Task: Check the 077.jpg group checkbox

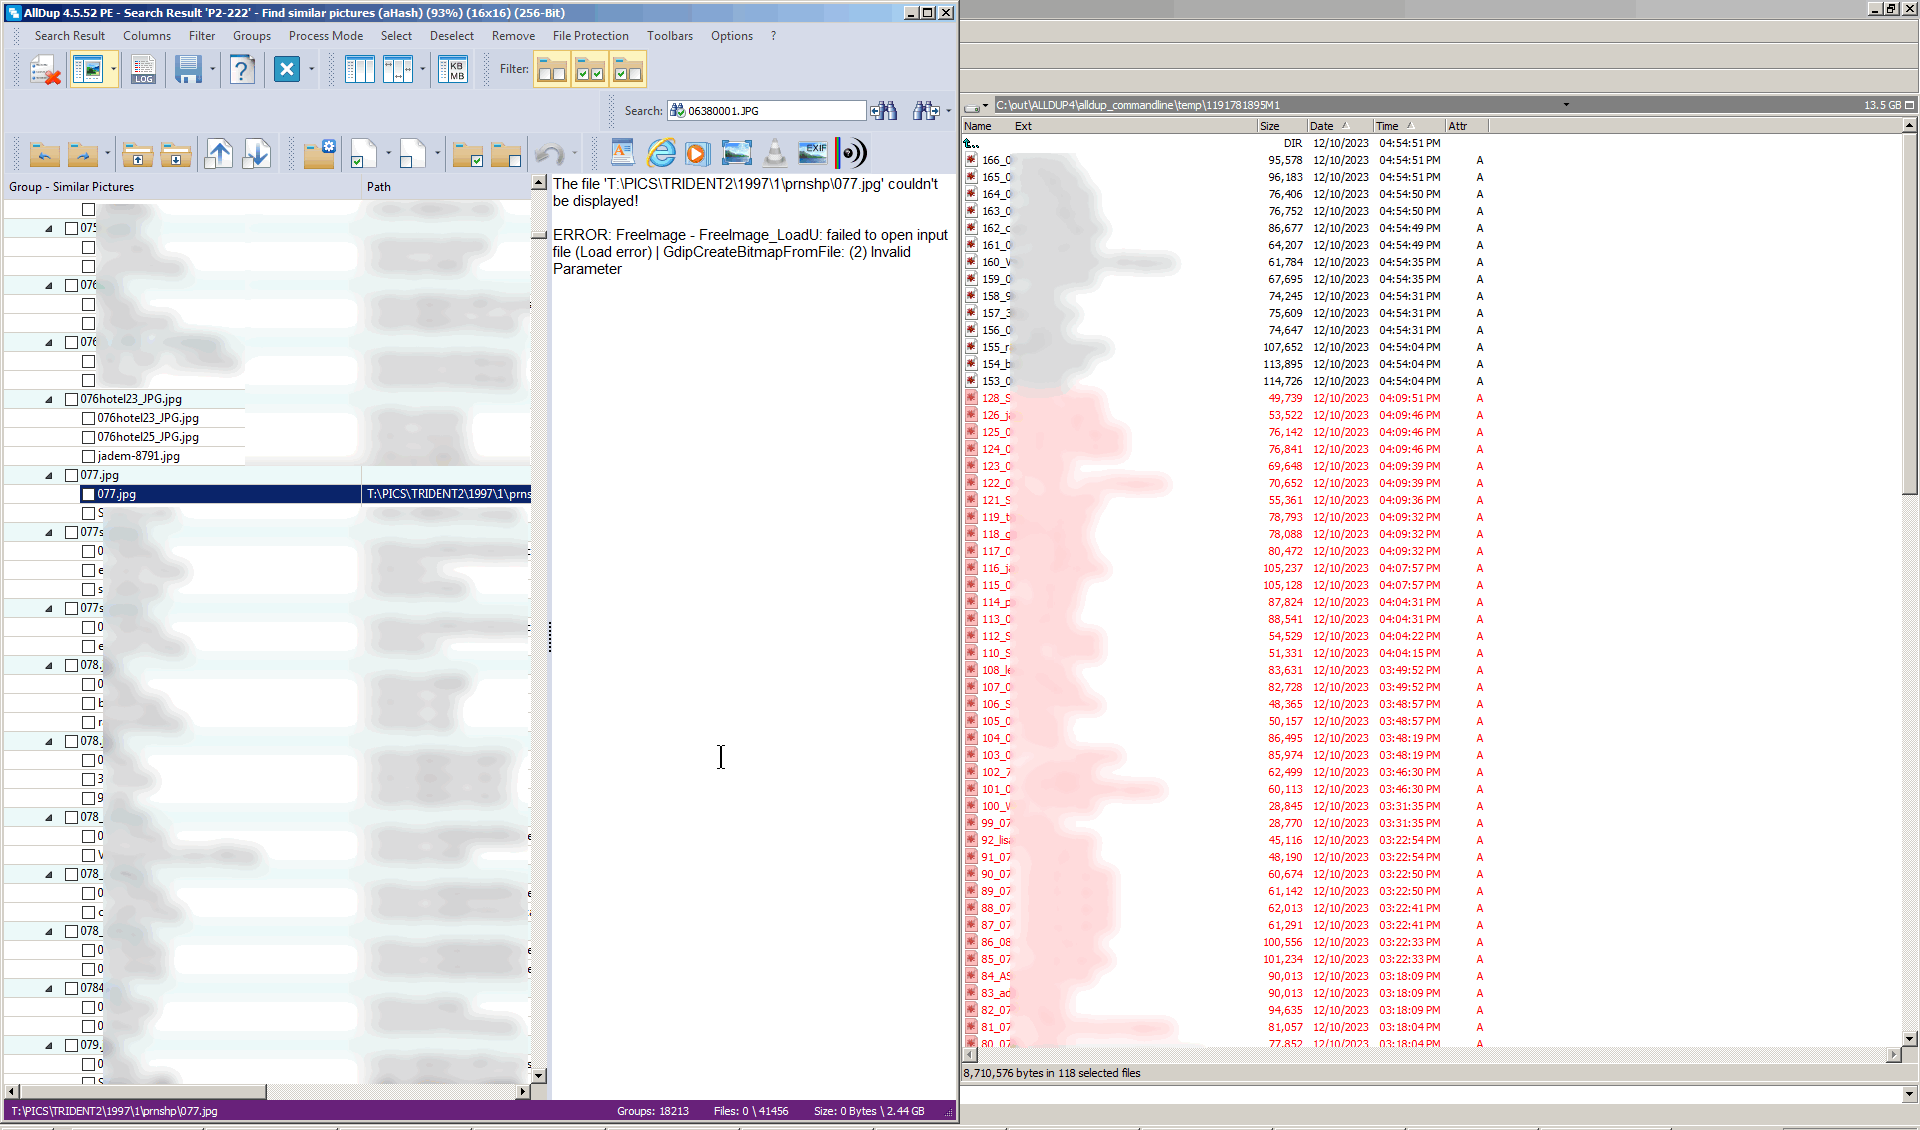Action: coord(72,475)
